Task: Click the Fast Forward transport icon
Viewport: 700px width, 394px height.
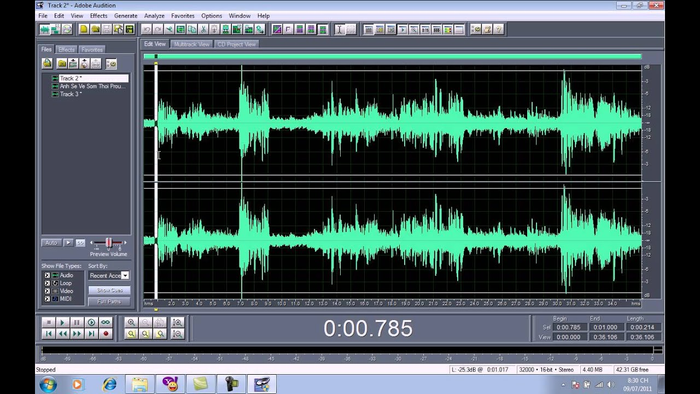Action: (77, 333)
